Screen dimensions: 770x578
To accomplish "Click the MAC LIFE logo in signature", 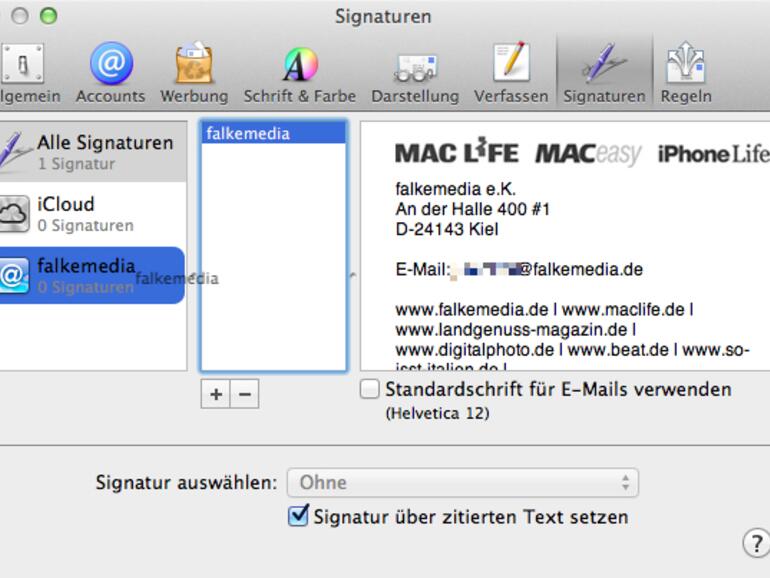I will [457, 153].
